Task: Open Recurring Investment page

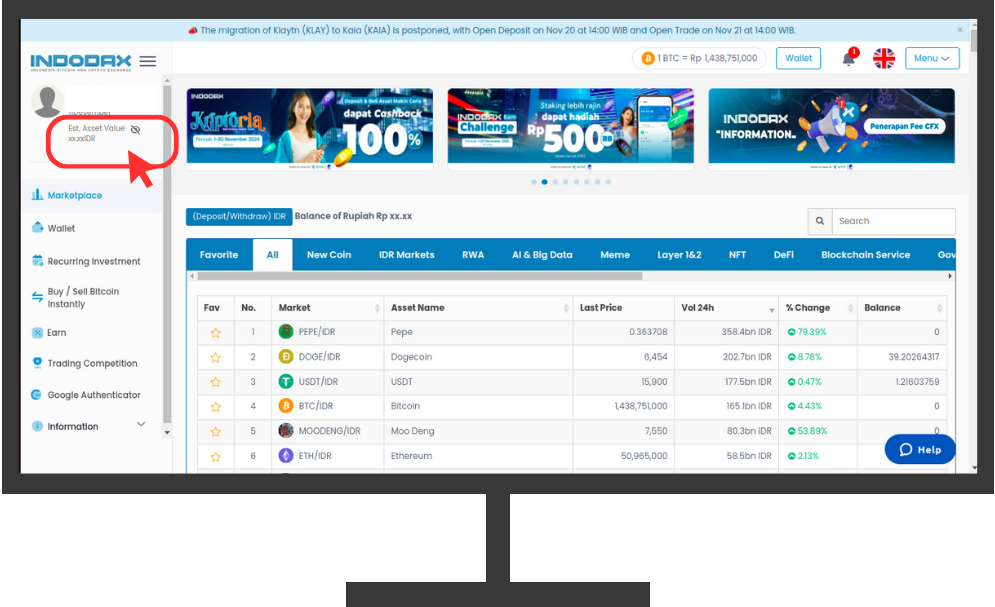Action: (x=94, y=261)
